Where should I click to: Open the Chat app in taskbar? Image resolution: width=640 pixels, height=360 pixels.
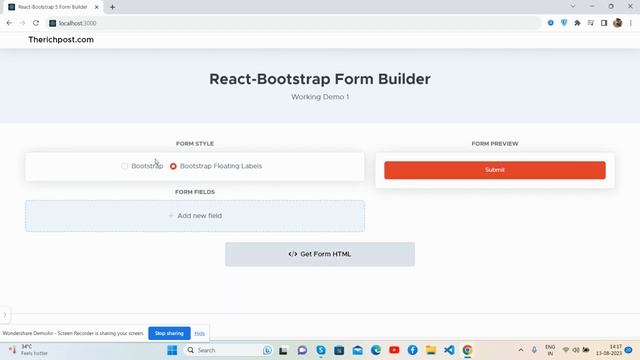point(302,350)
